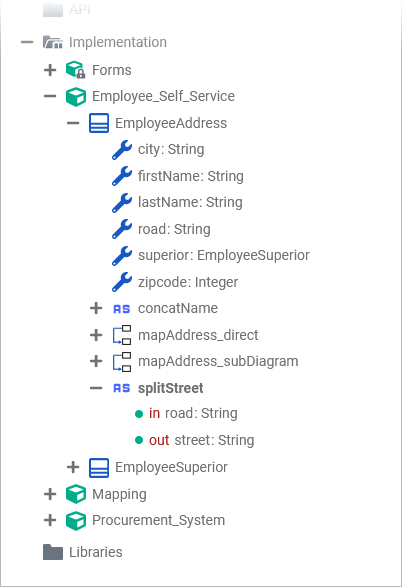Click the EmployeeAddress class icon
Screen dimensions: 402x587
99,123
